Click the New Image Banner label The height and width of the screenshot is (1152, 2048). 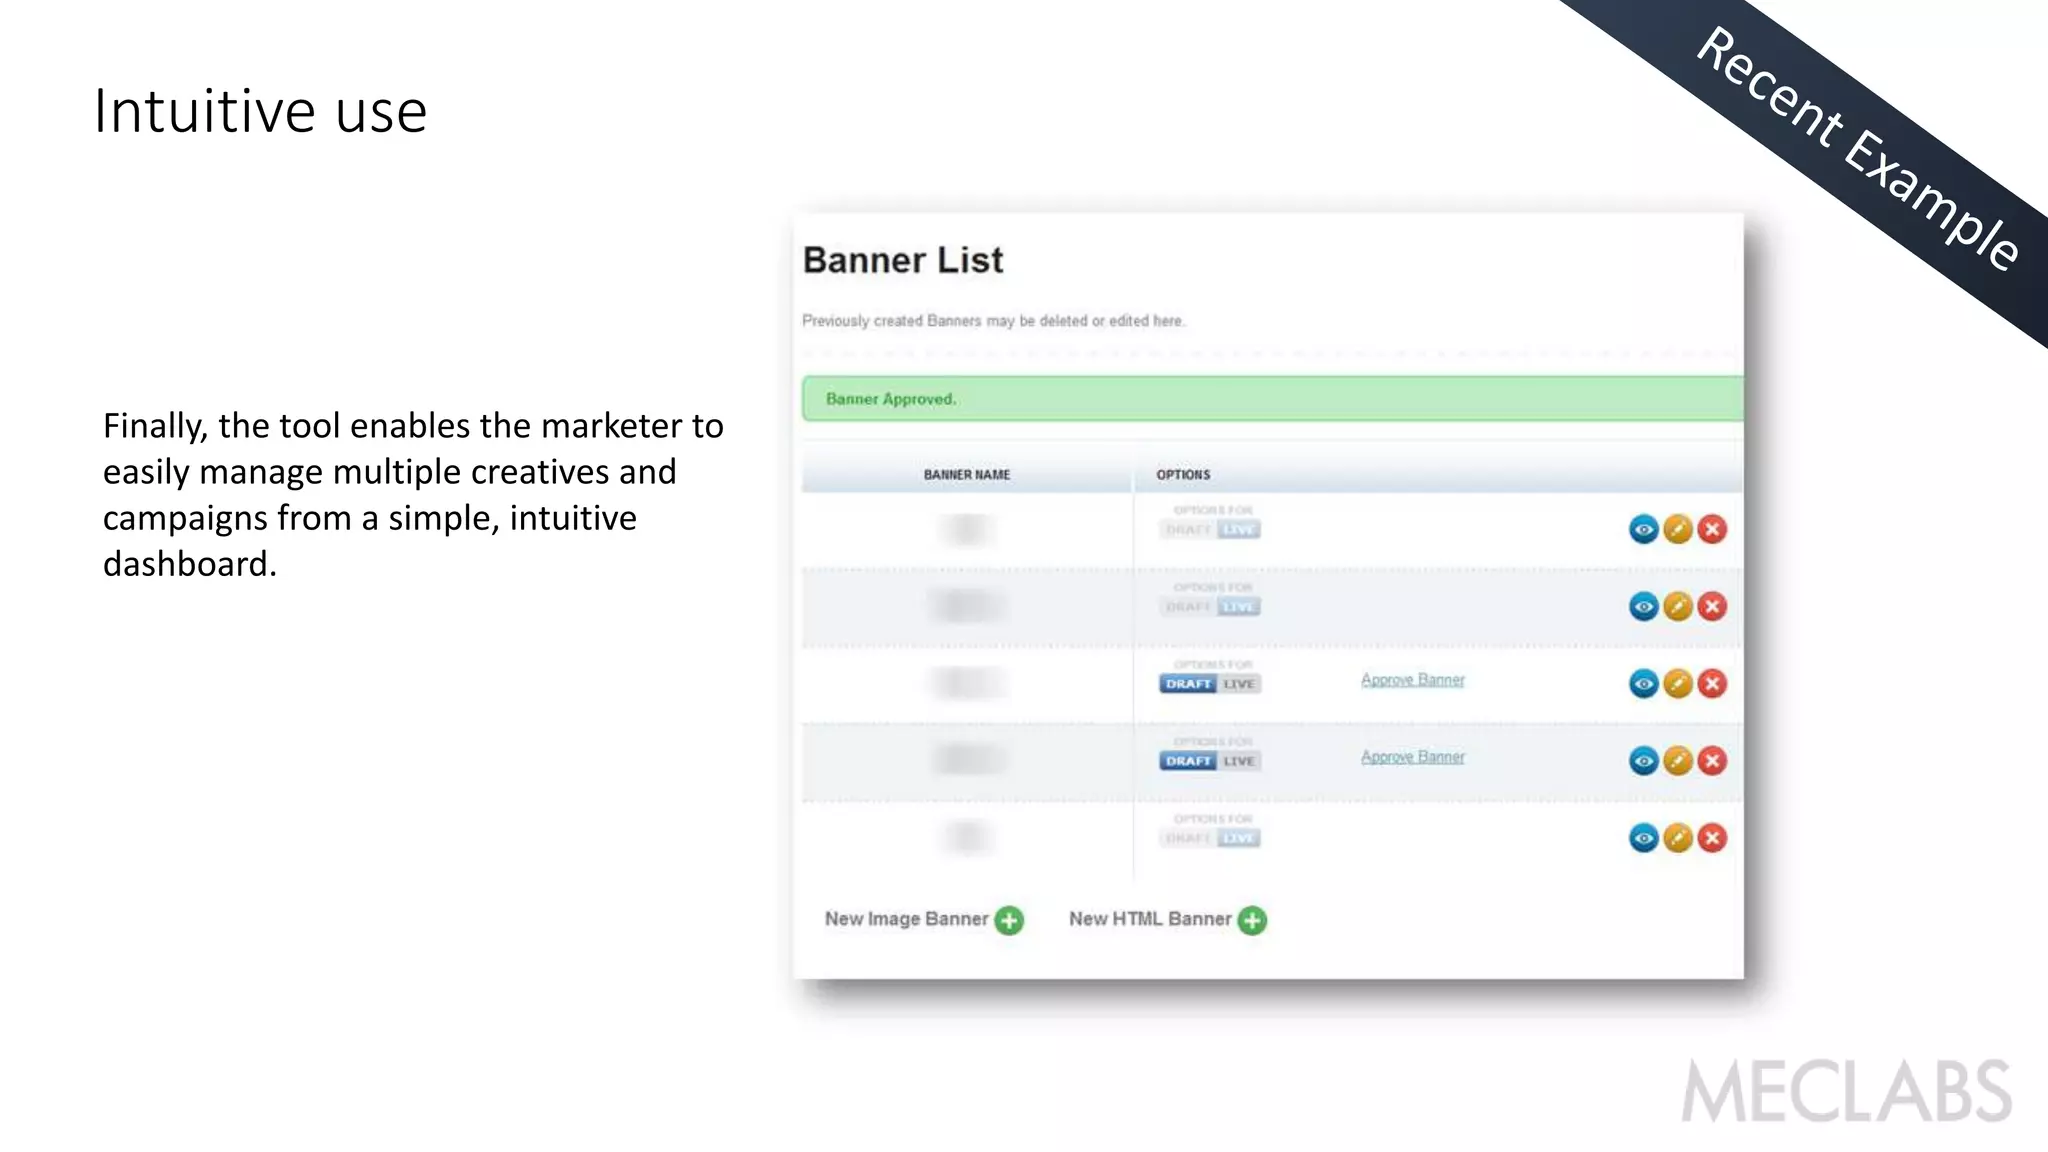click(906, 919)
